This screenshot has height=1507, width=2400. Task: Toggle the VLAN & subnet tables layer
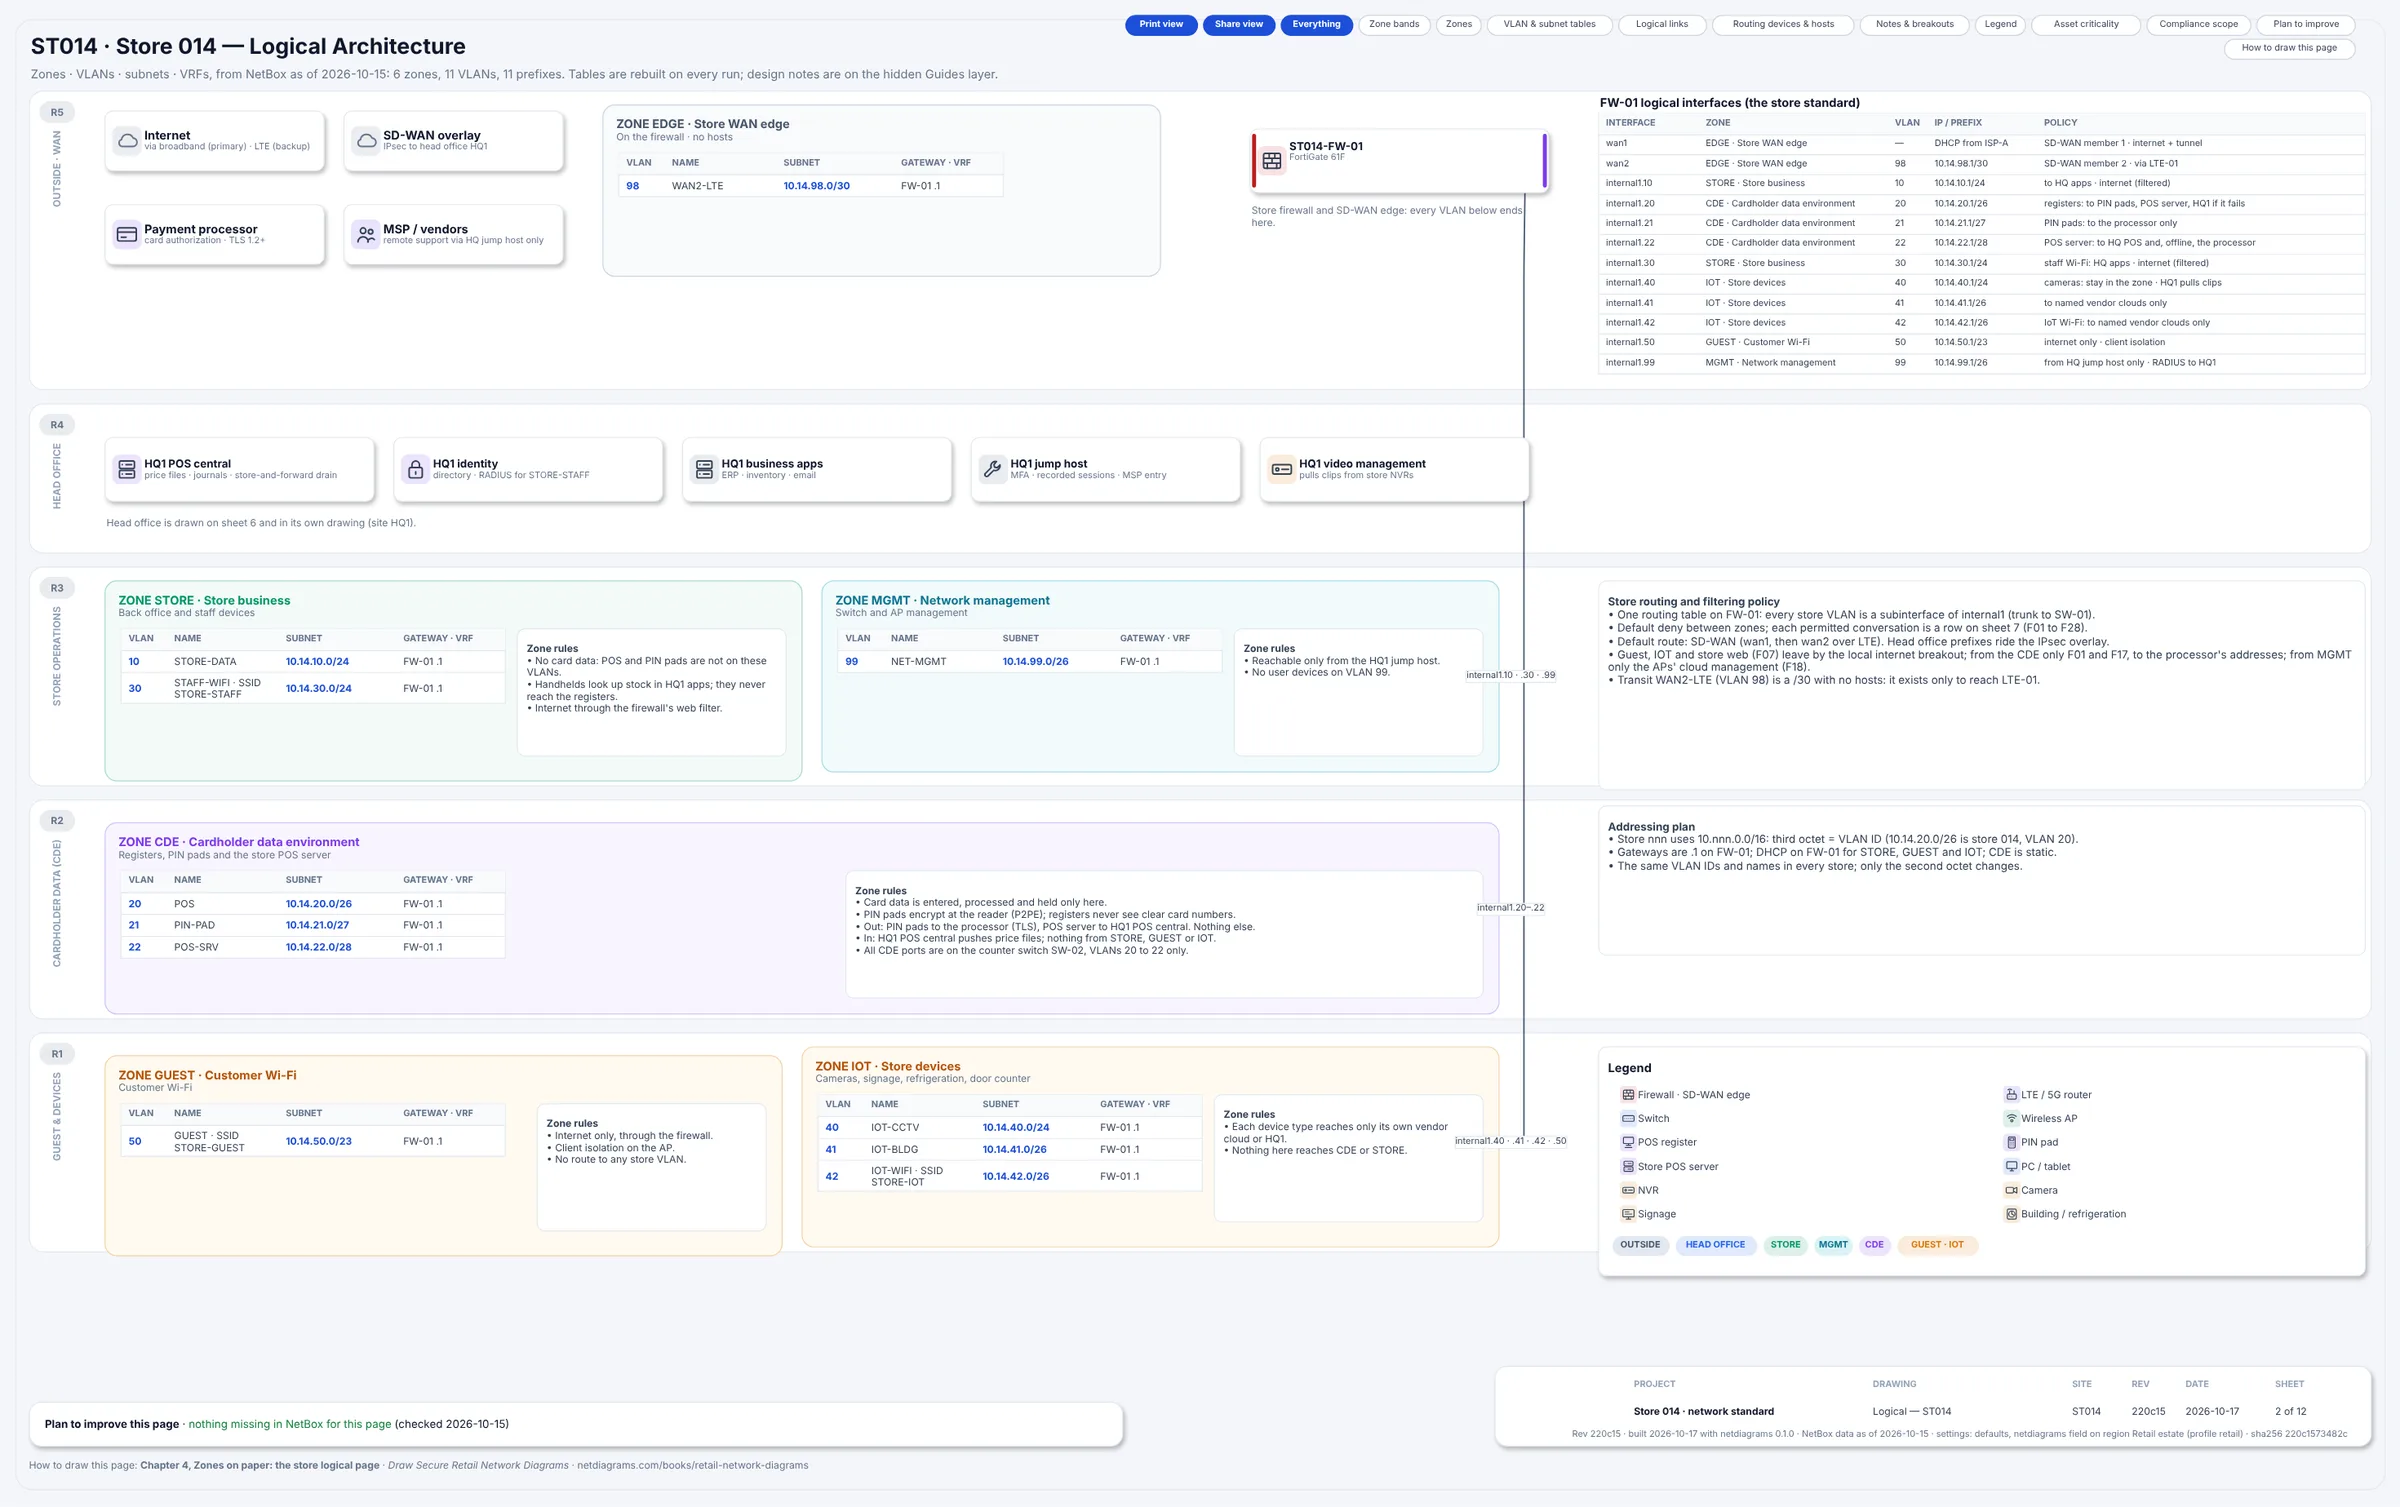[1549, 25]
